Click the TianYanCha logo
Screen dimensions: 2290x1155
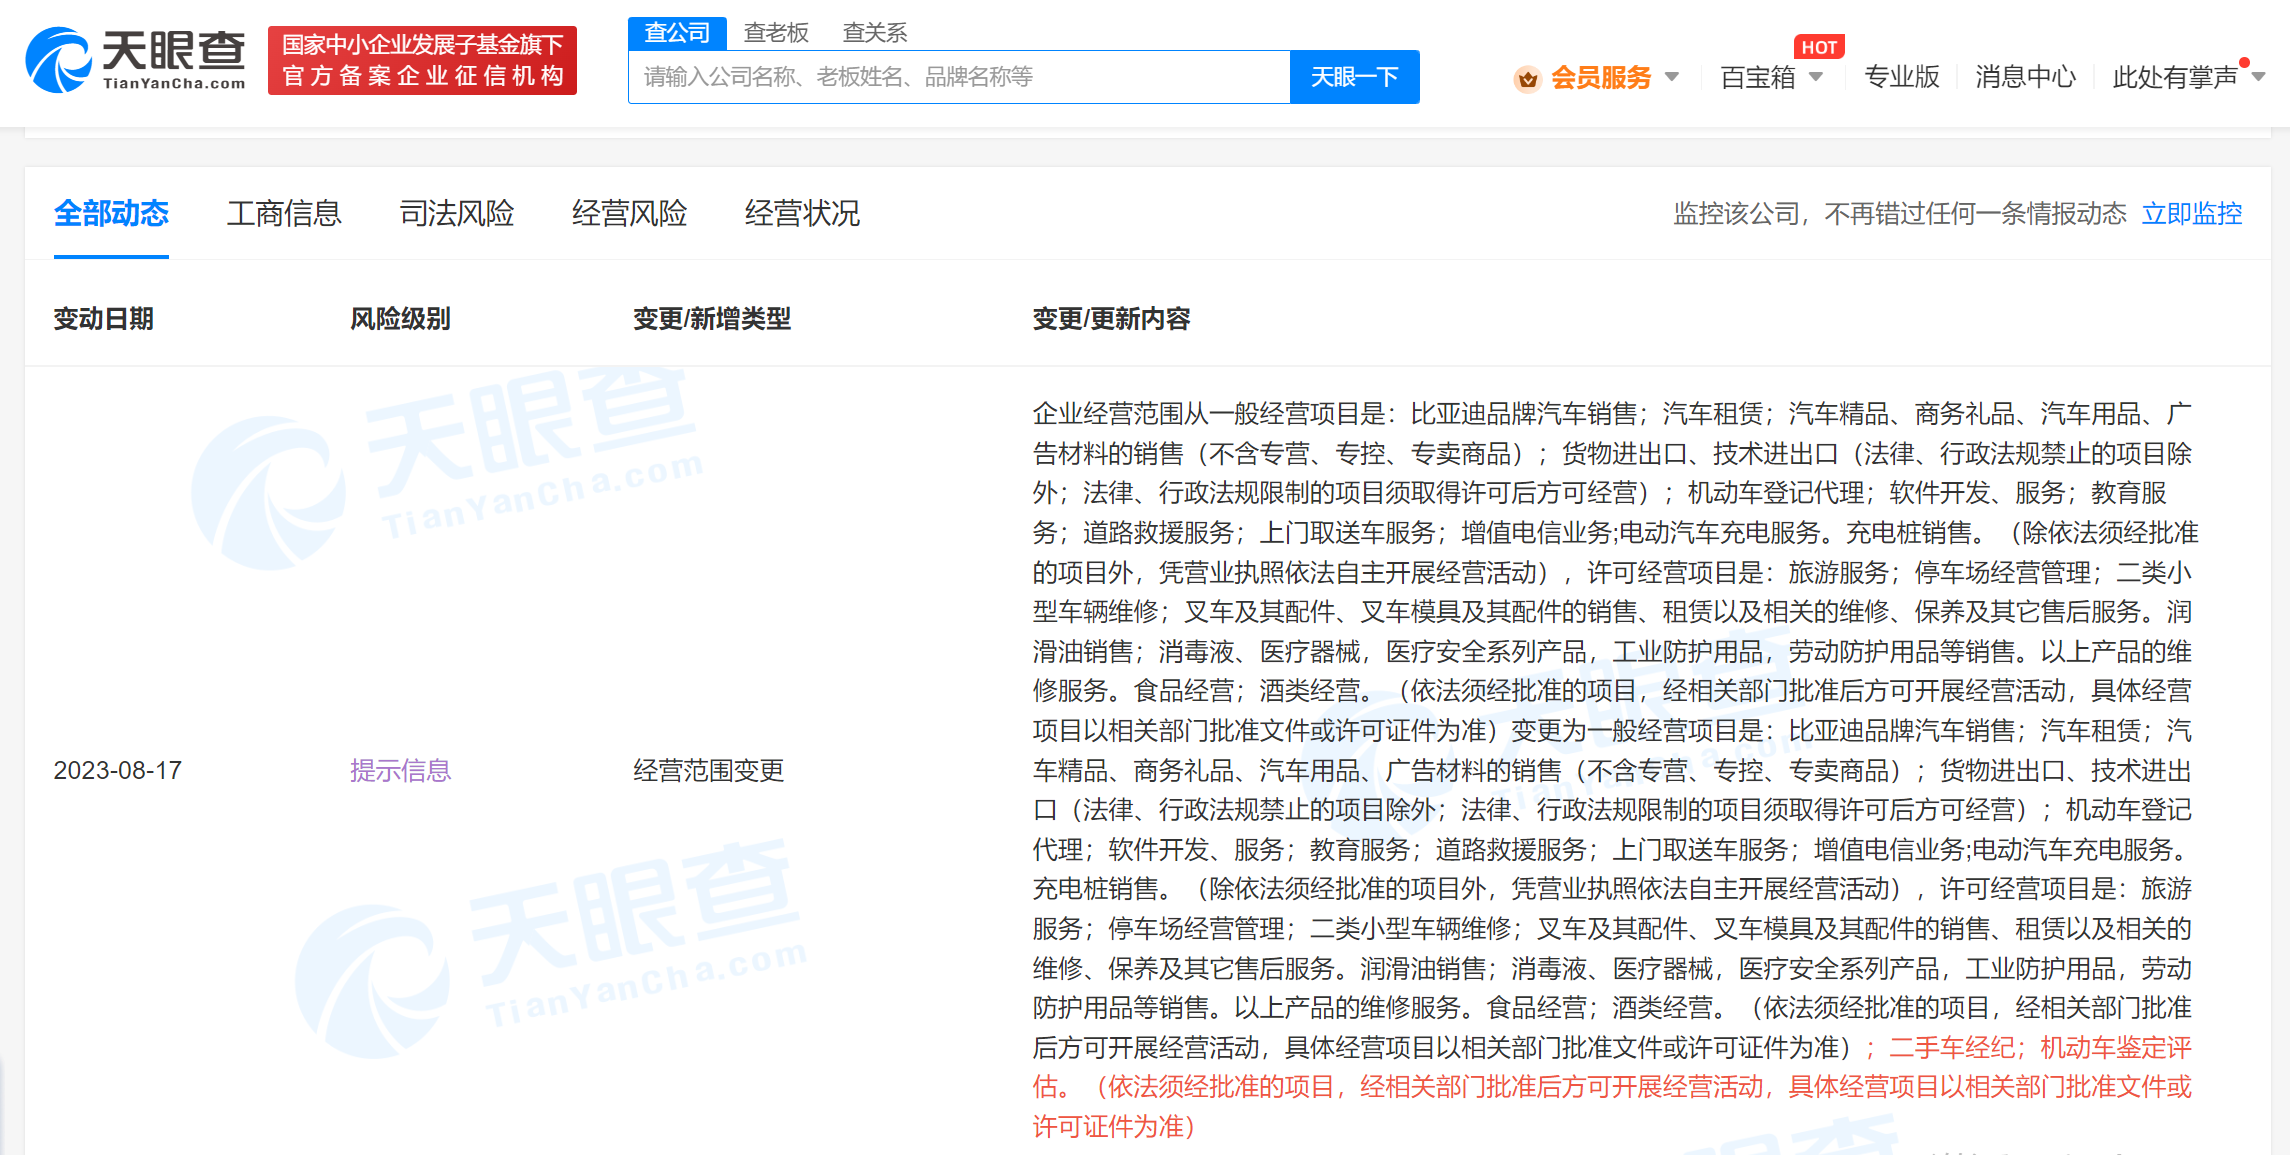(x=136, y=60)
